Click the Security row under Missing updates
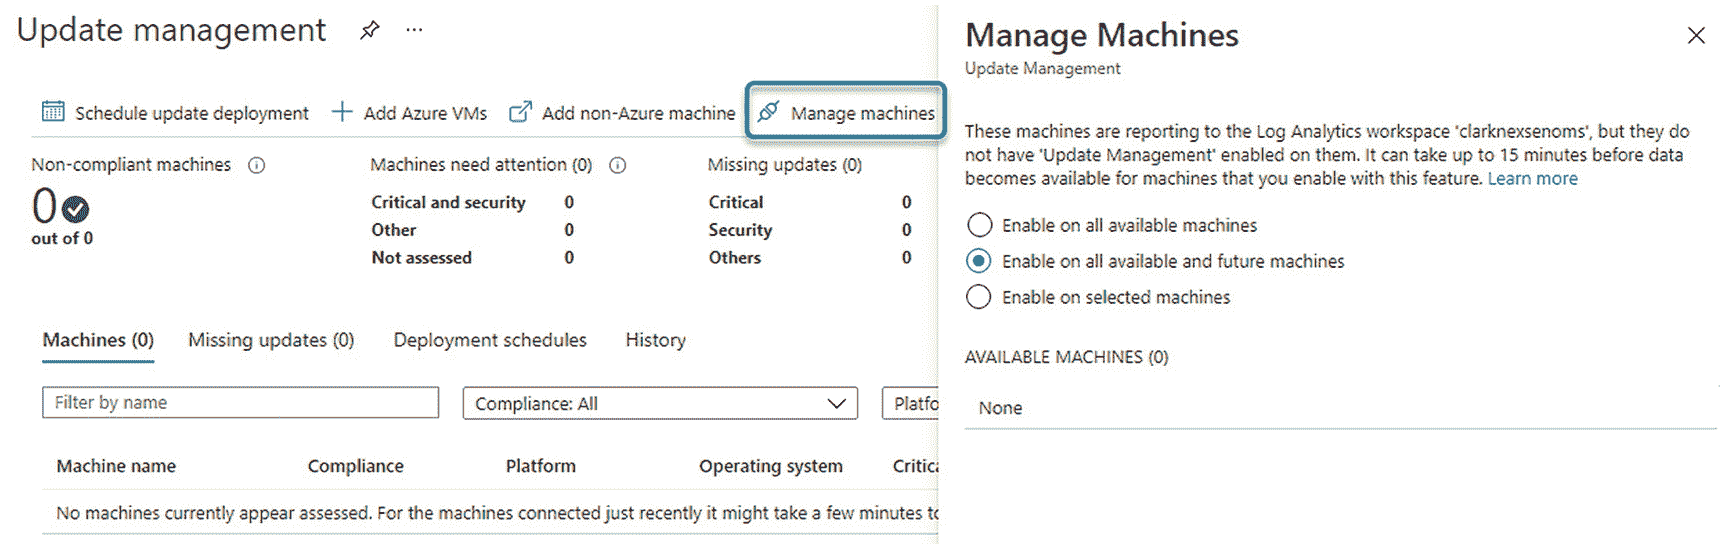 pyautogui.click(x=810, y=230)
